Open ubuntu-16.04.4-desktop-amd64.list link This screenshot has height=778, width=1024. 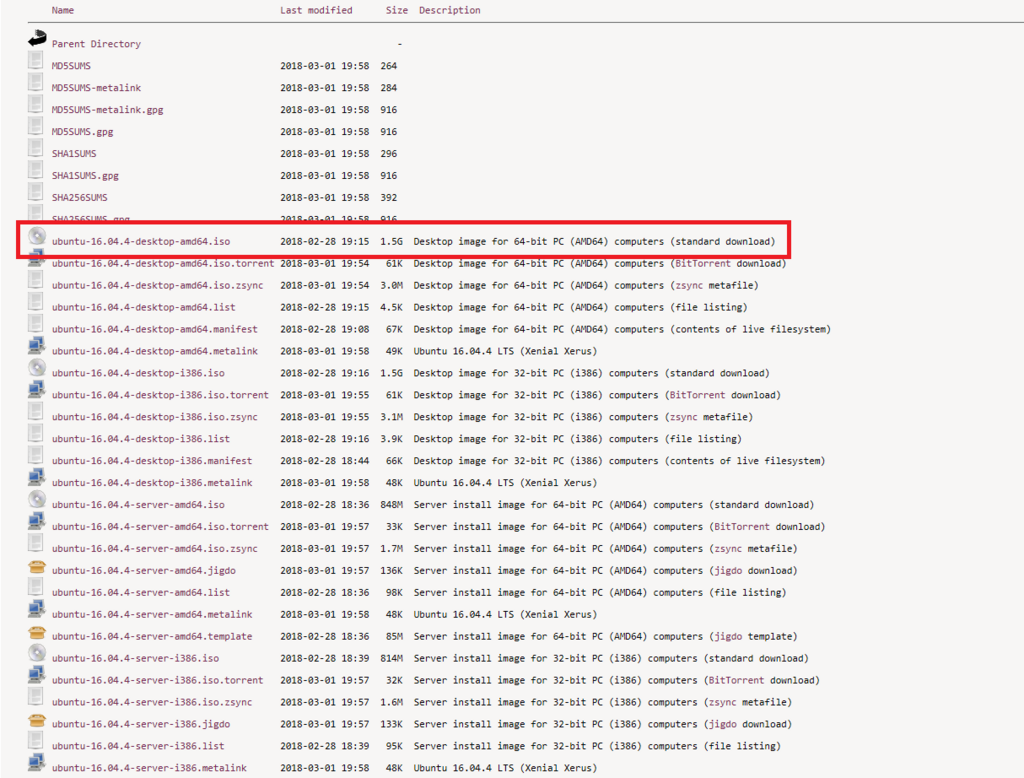tap(144, 307)
